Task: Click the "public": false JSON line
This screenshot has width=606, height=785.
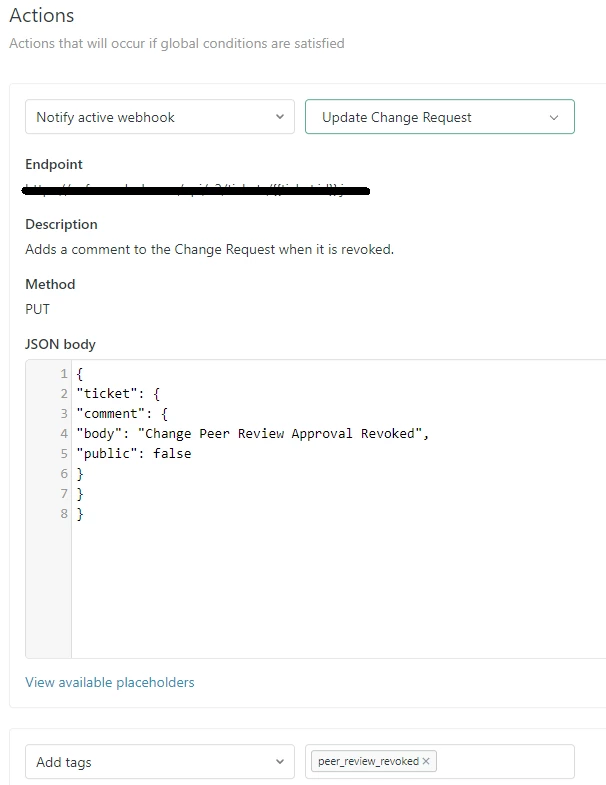Action: pyautogui.click(x=133, y=453)
